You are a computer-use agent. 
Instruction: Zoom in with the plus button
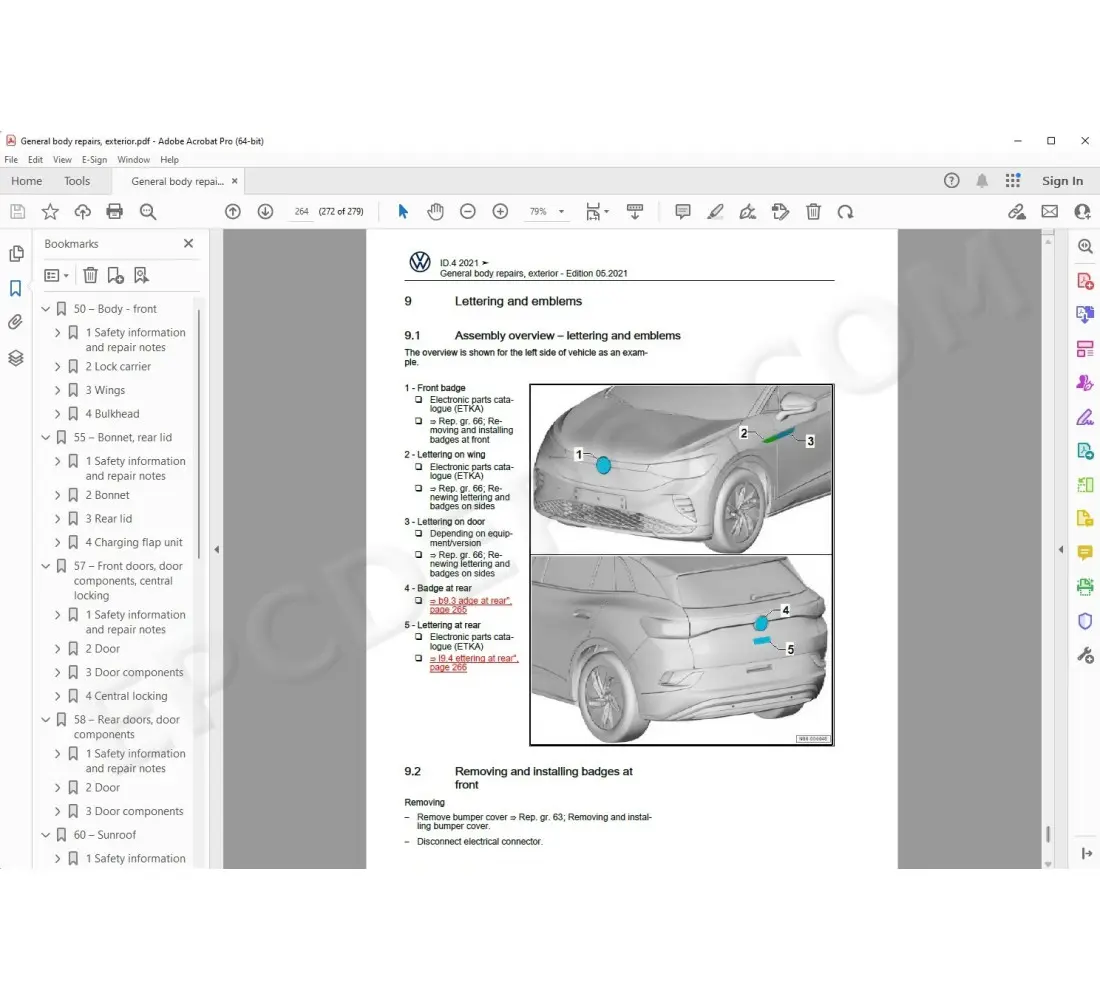click(500, 211)
